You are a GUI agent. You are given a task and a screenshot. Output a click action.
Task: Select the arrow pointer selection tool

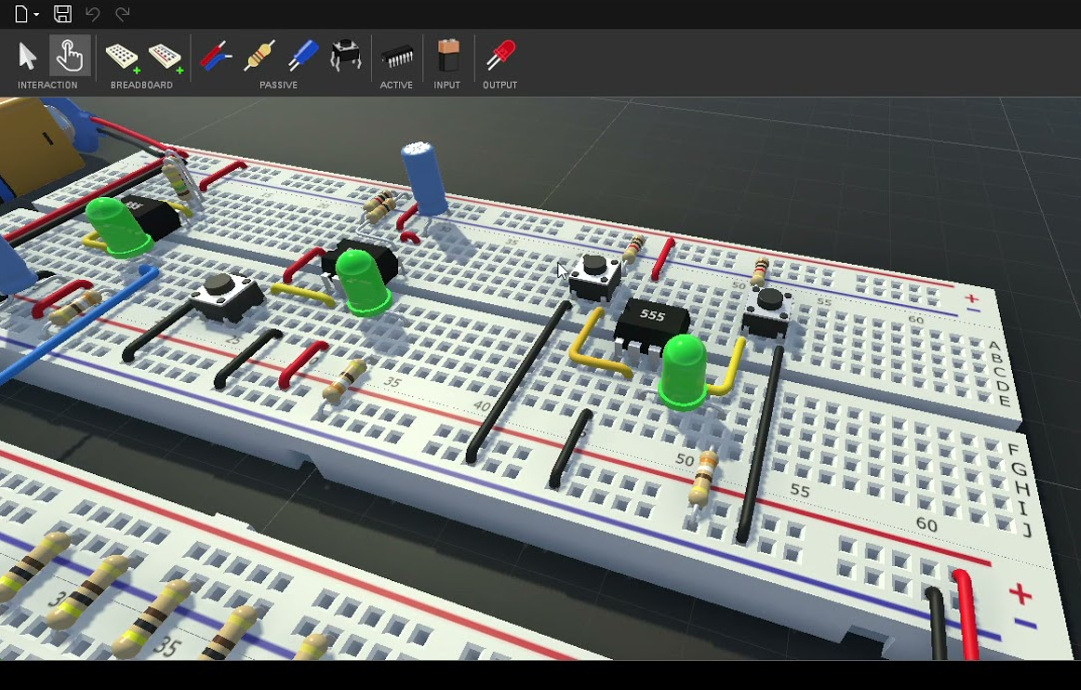(28, 56)
